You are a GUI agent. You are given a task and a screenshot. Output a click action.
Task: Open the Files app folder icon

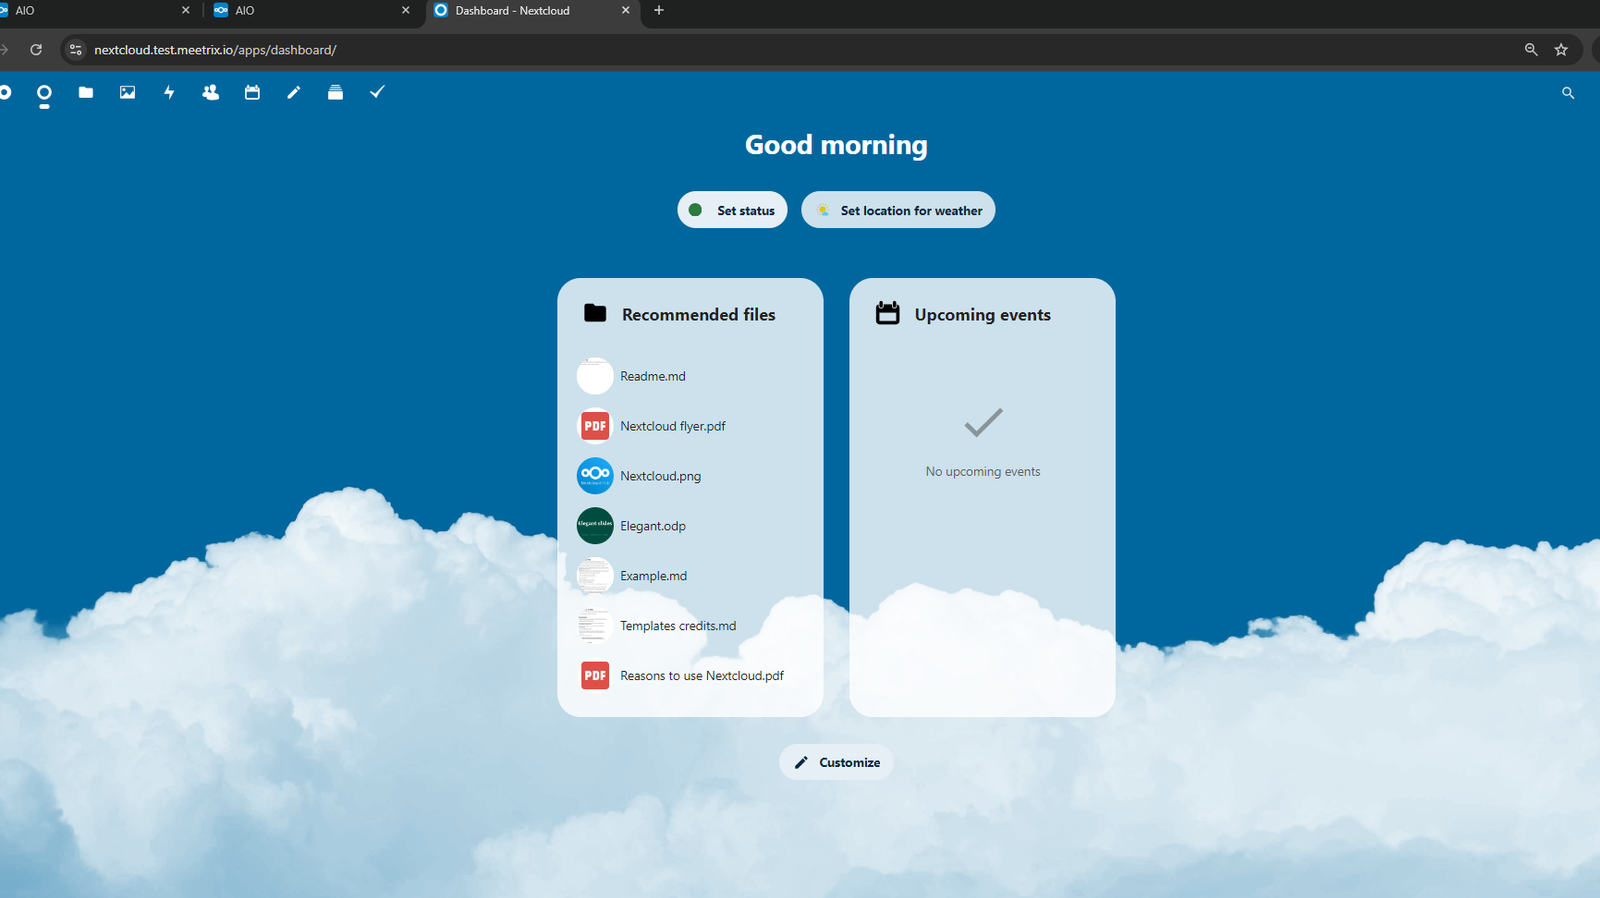tap(86, 92)
